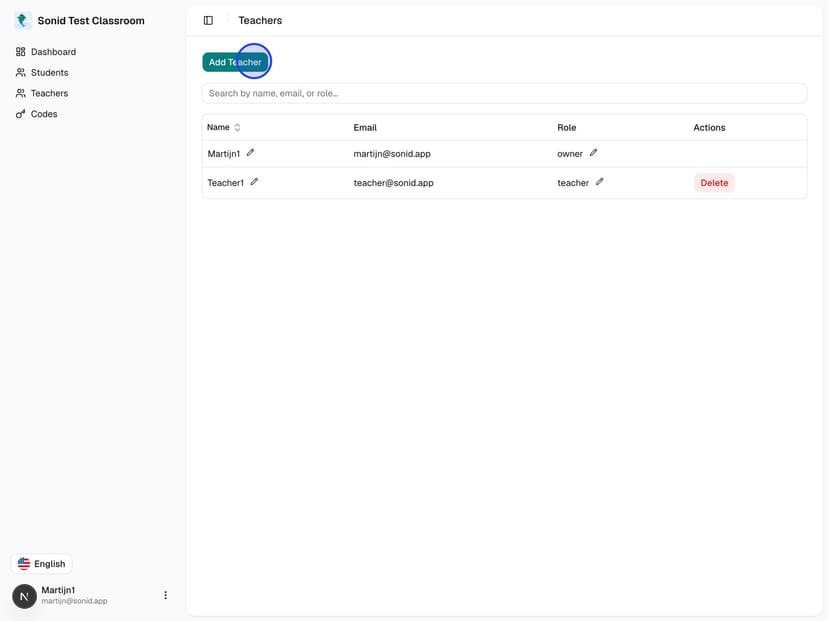This screenshot has width=828, height=621.
Task: Open the three-dot user menu icon
Action: tap(165, 595)
